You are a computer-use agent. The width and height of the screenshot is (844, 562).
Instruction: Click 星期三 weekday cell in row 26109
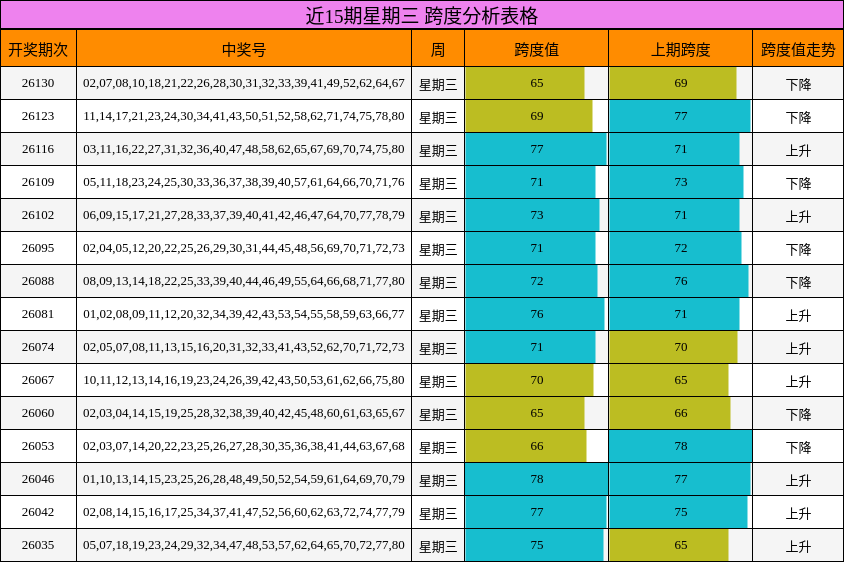438,184
